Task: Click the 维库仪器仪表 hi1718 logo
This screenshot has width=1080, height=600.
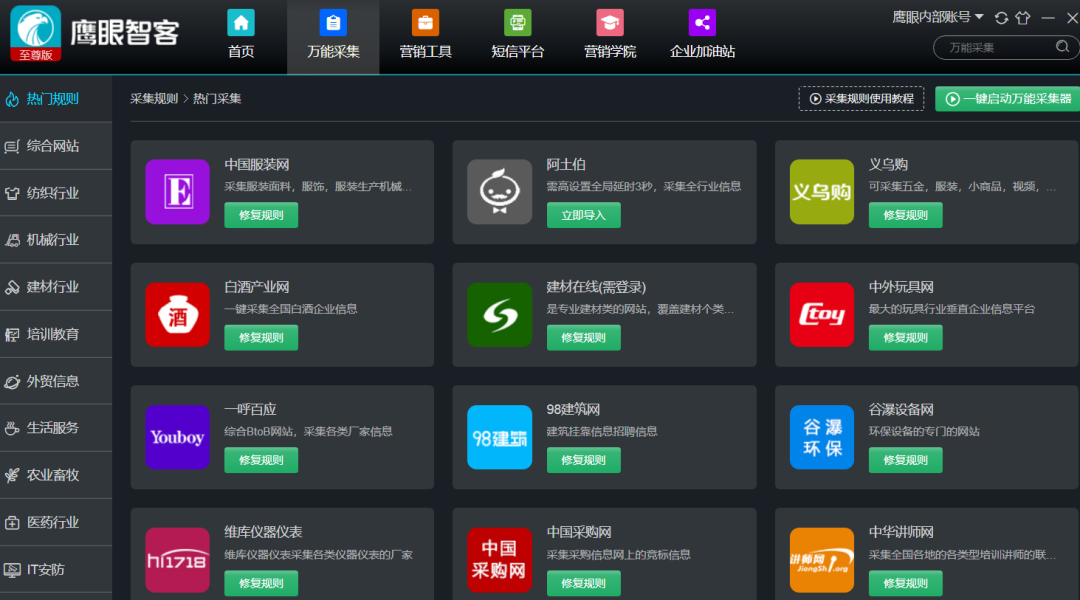Action: (178, 560)
